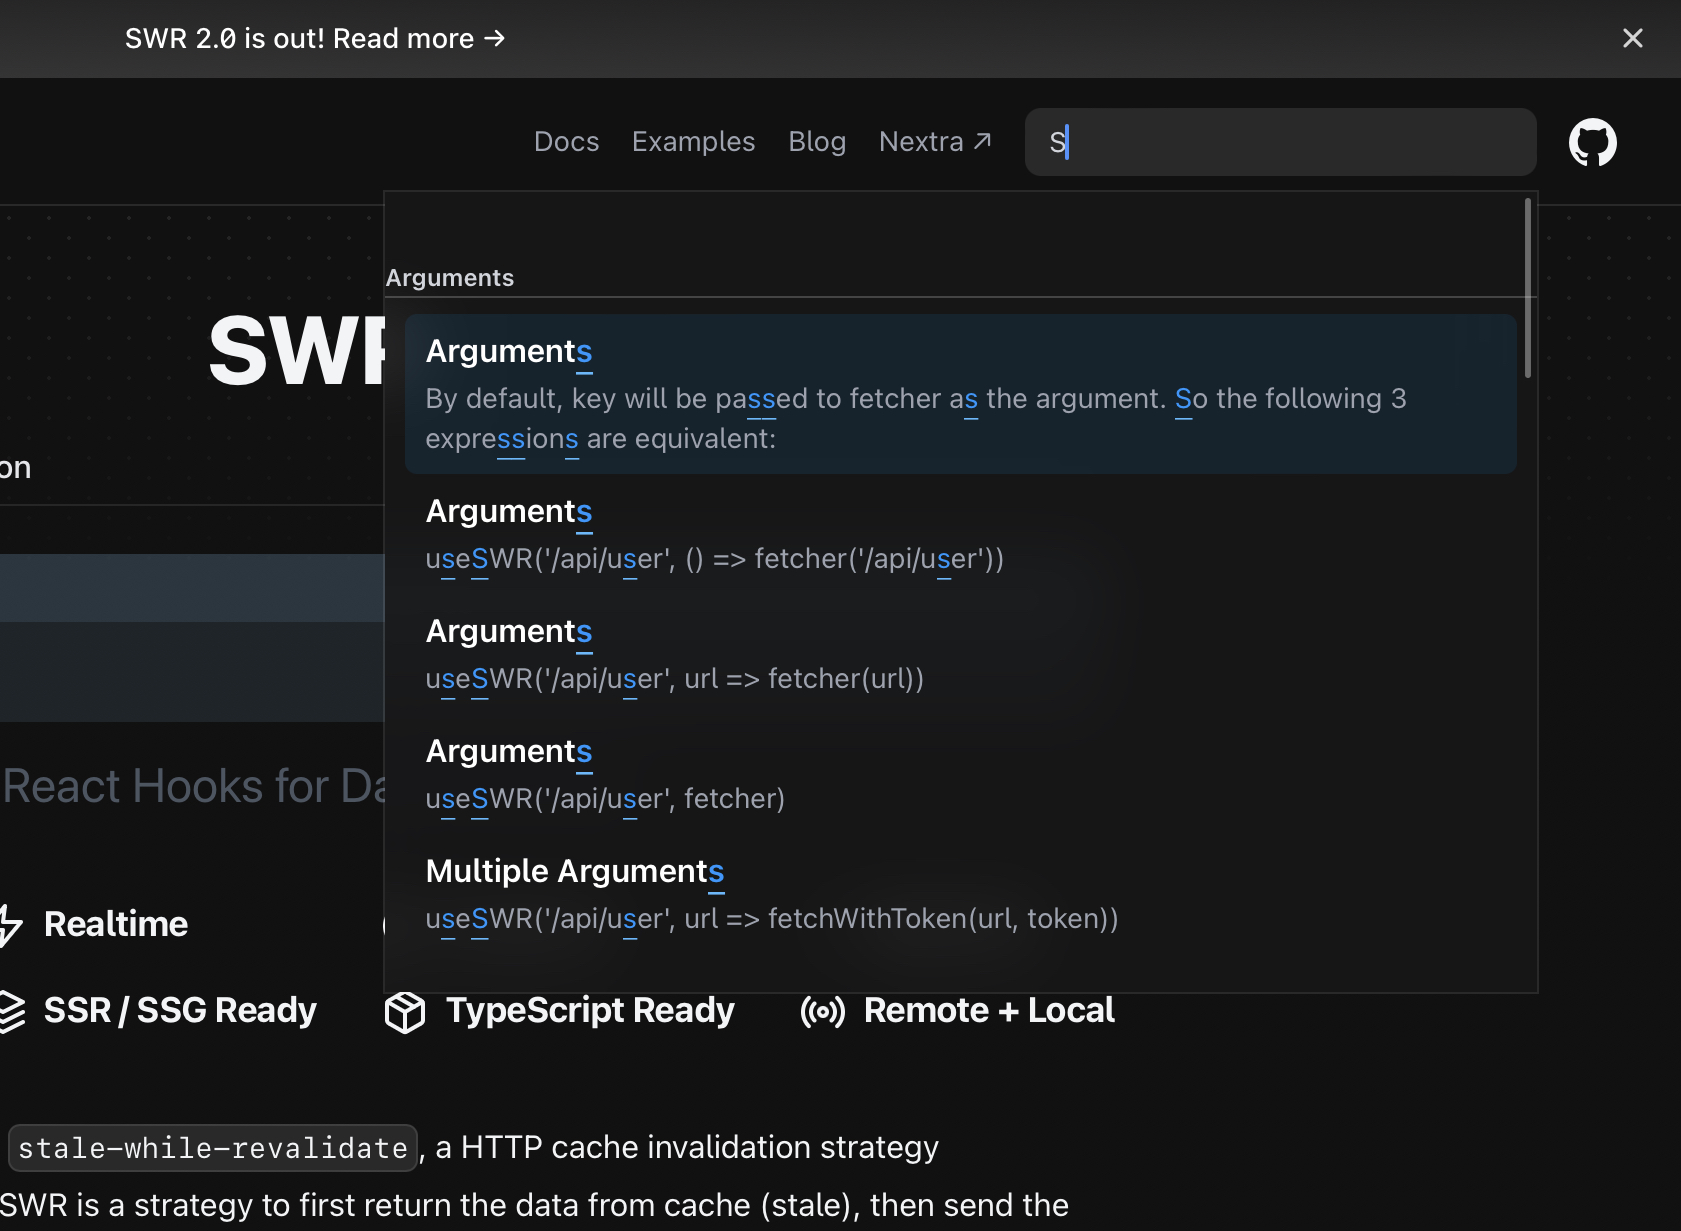This screenshot has height=1231, width=1681.
Task: Click inside the search input field
Action: [x=1280, y=142]
